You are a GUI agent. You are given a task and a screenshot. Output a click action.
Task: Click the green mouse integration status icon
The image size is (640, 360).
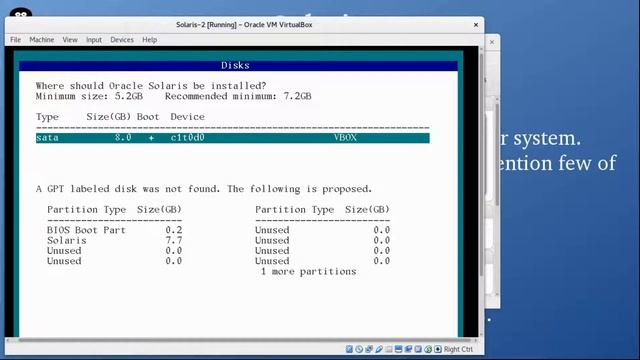[428, 349]
